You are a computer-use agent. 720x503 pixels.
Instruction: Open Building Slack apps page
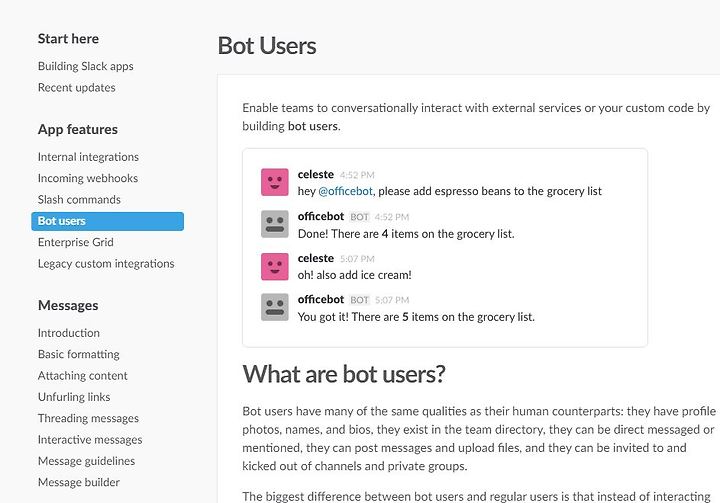point(86,66)
